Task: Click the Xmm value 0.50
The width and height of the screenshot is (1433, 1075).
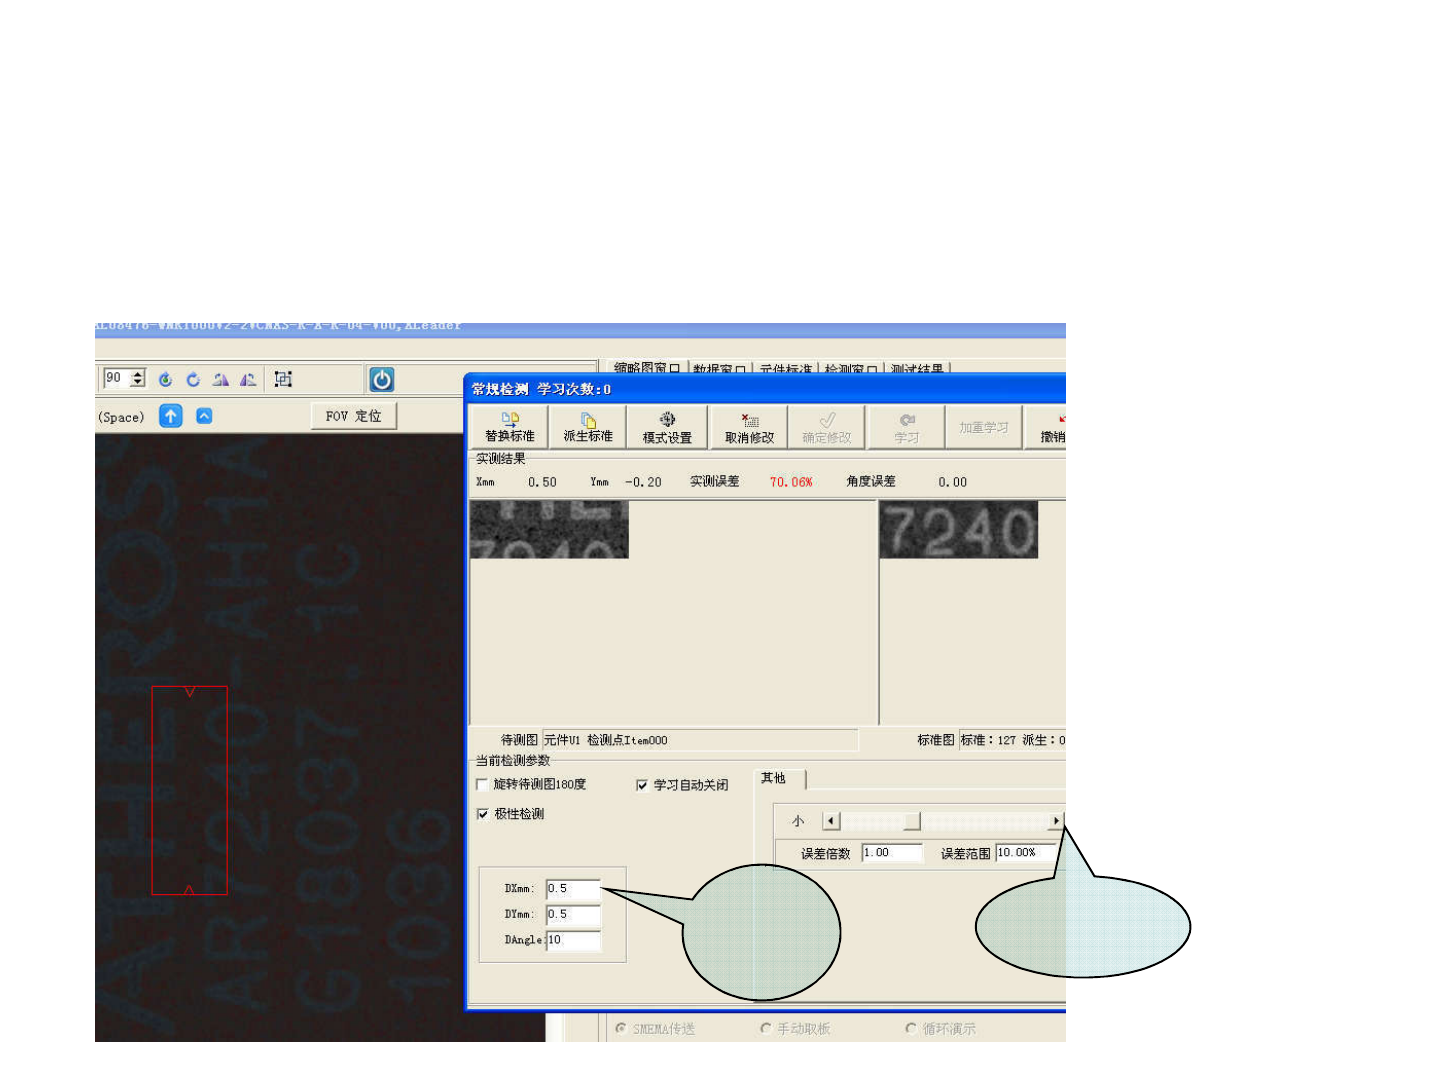Action: pos(542,482)
